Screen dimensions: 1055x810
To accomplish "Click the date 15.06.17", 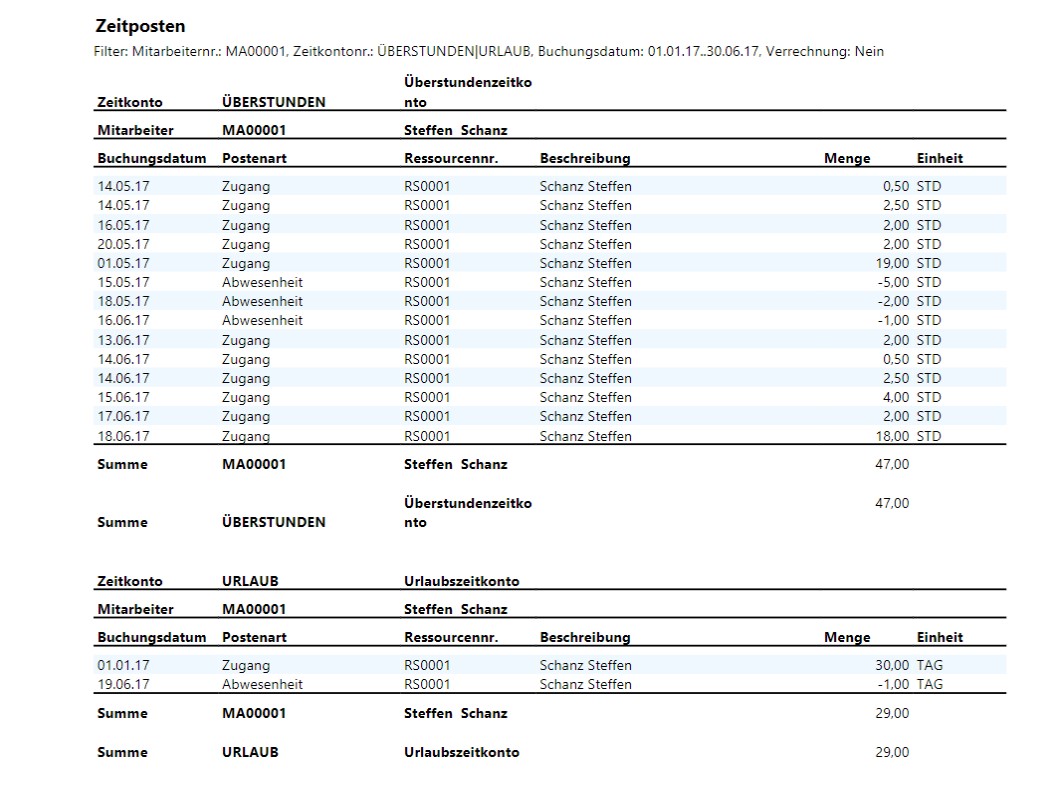I will pos(123,398).
